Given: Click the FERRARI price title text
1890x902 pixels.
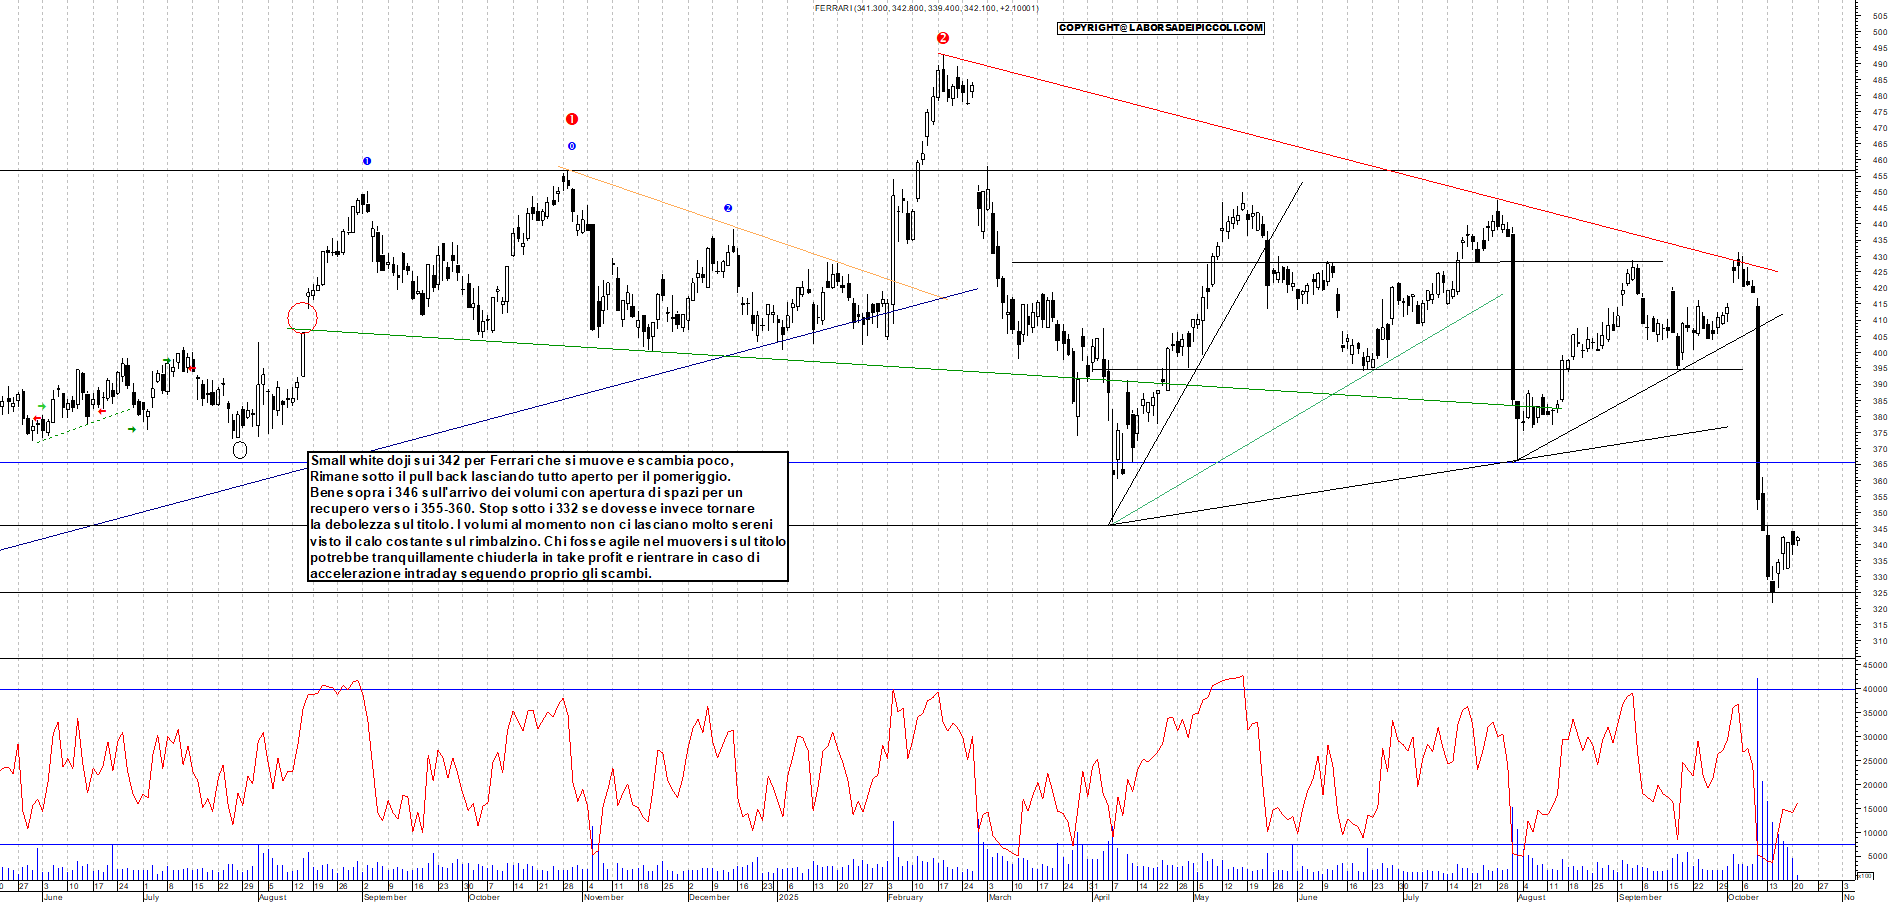Looking at the screenshot, I should pos(926,8).
